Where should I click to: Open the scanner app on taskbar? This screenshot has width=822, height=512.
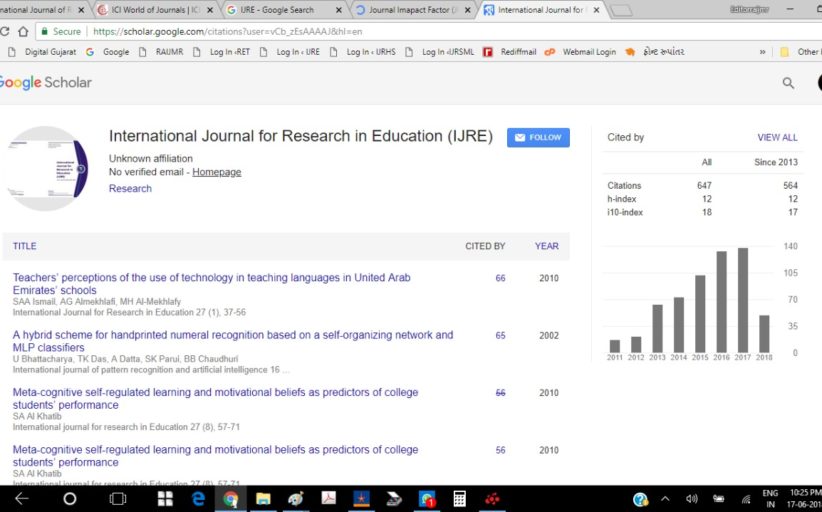[x=394, y=498]
